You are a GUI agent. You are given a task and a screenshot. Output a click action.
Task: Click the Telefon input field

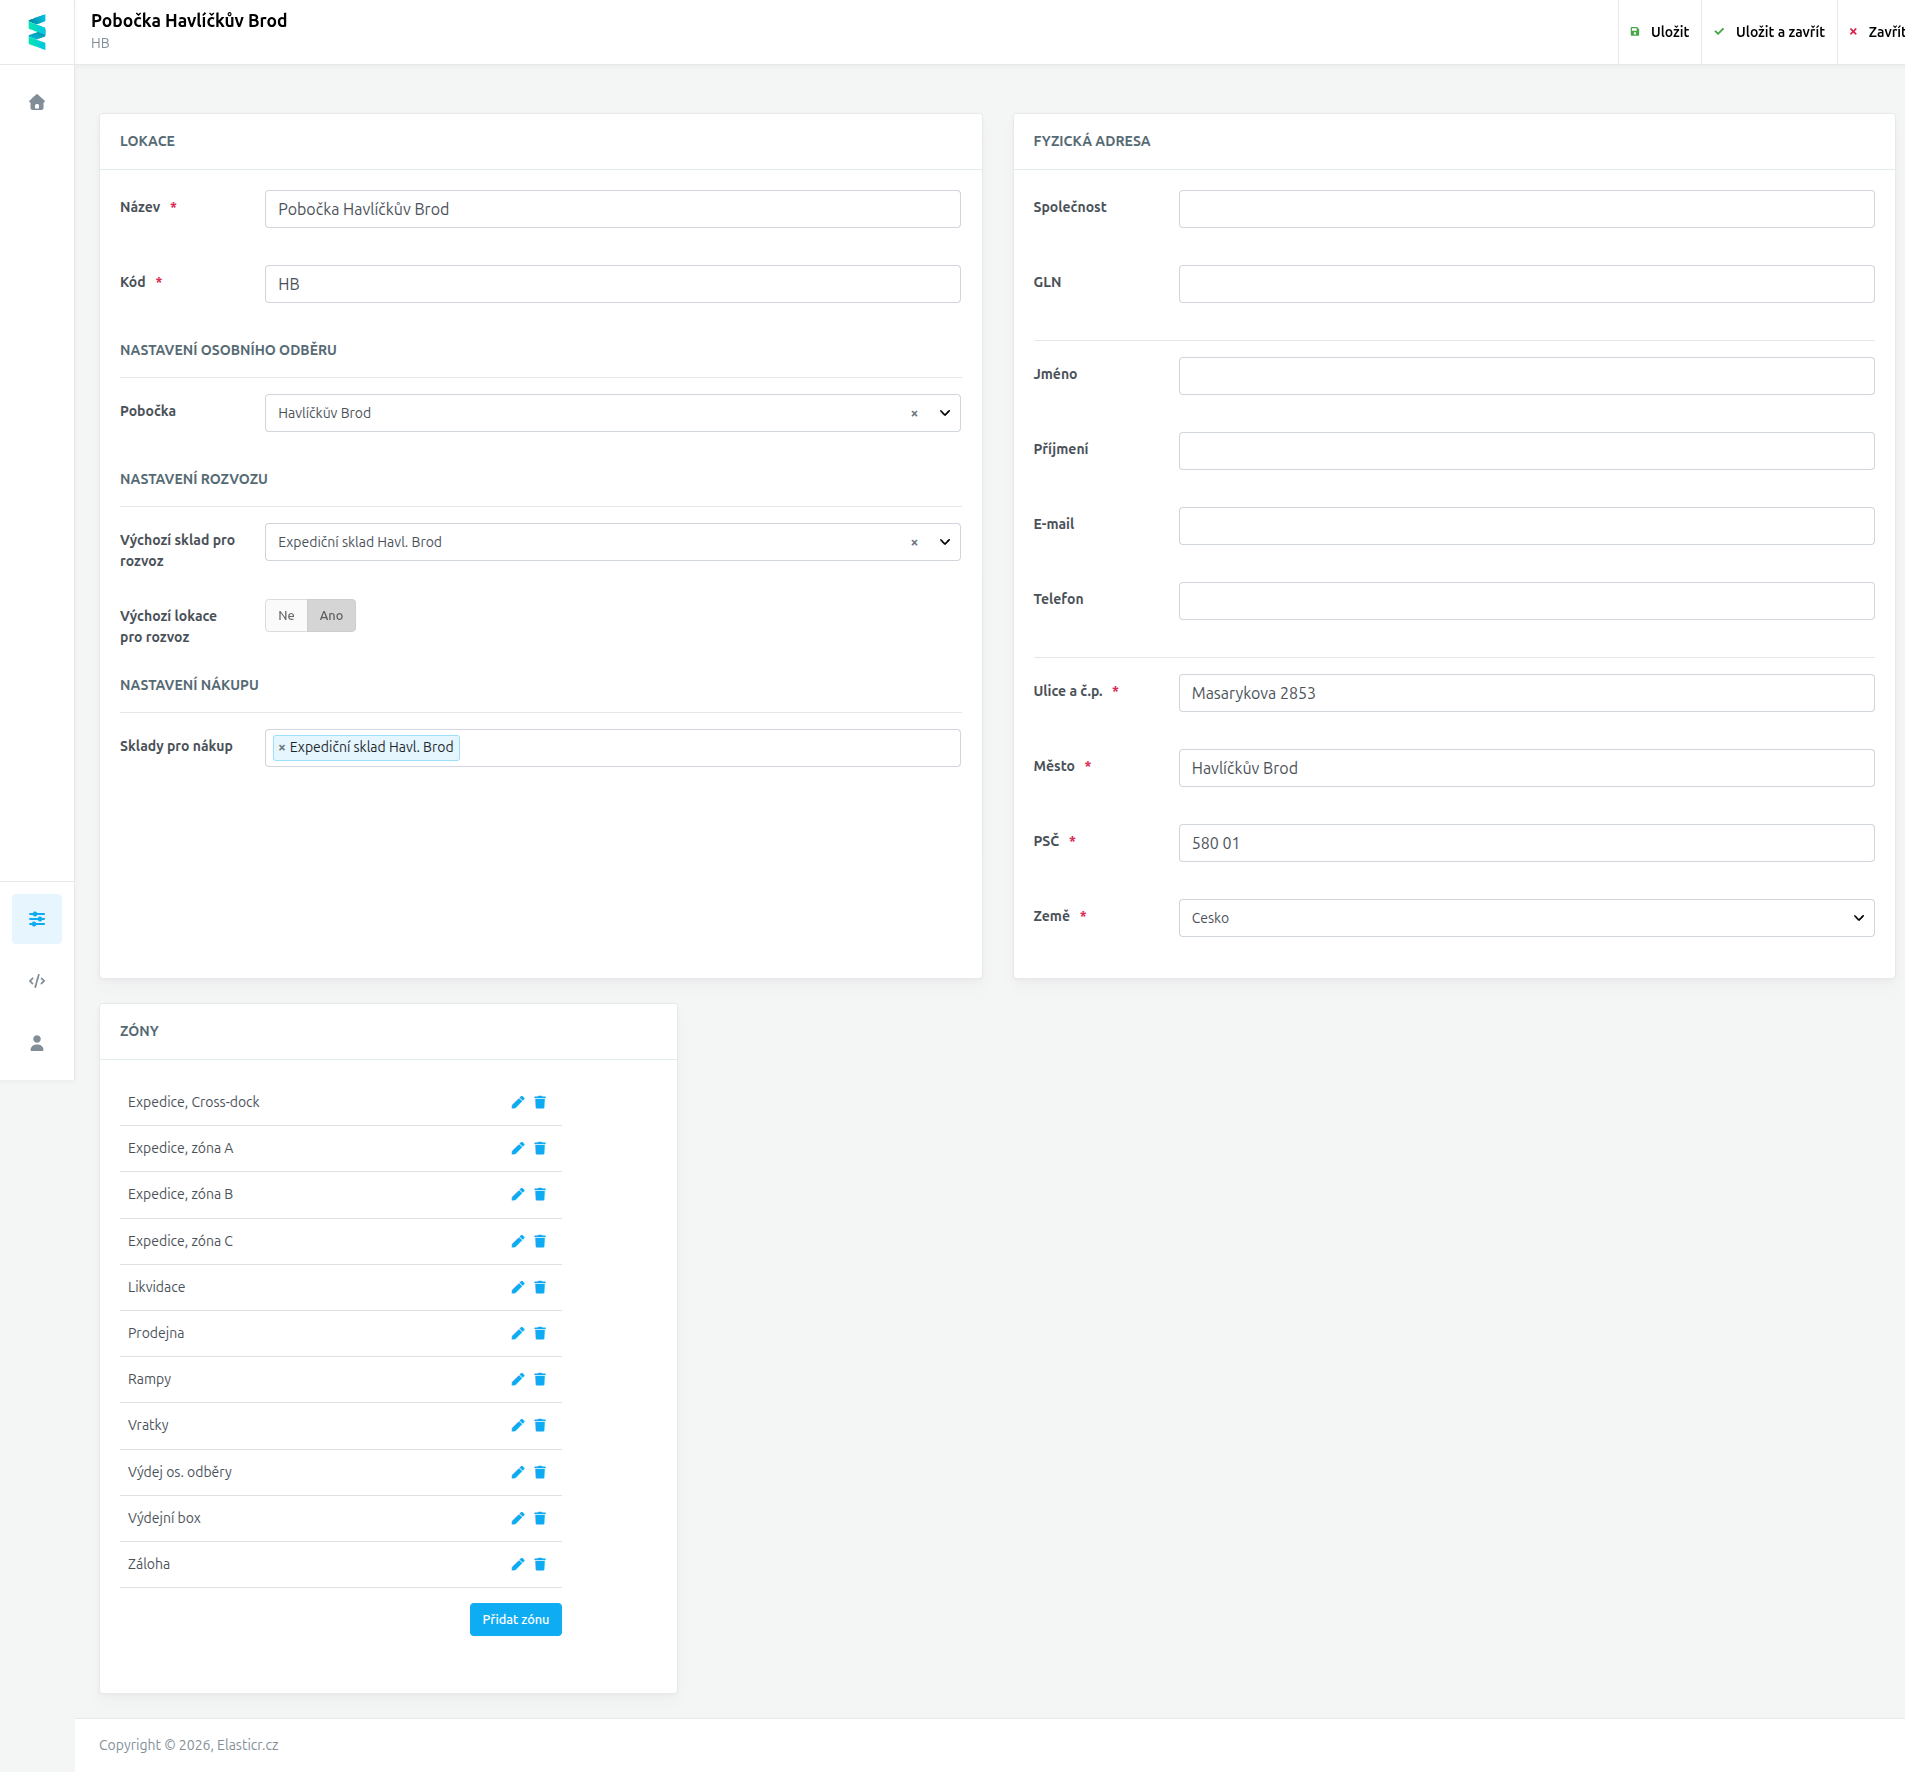coord(1526,601)
